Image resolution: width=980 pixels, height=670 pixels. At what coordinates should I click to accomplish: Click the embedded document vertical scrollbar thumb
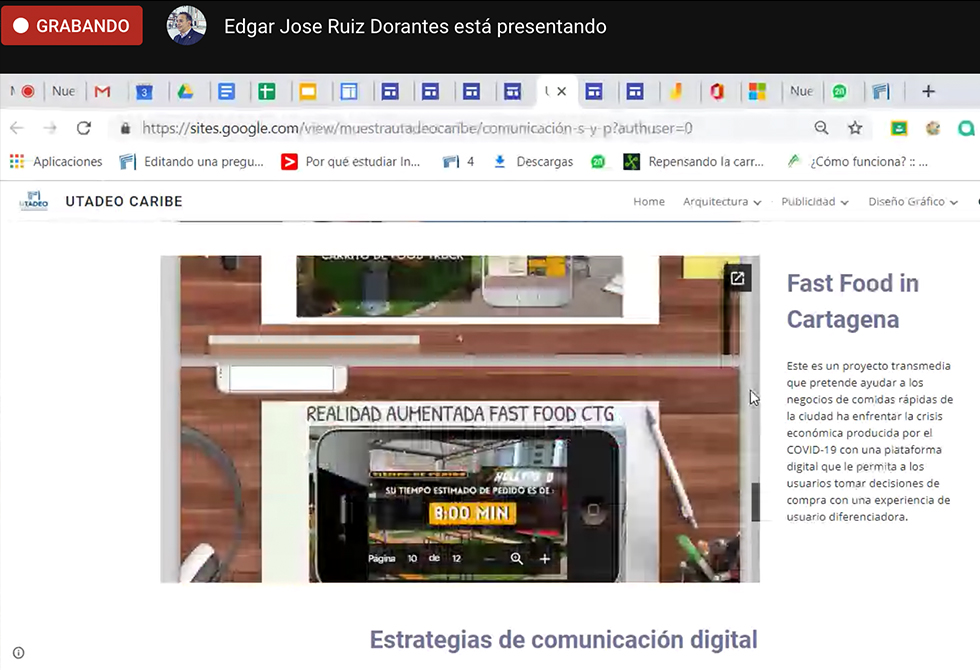(x=756, y=502)
